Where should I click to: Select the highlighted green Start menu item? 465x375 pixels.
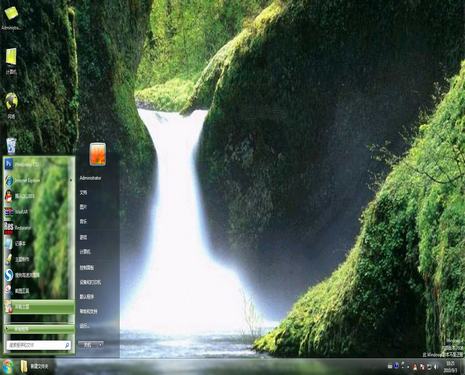(39, 307)
